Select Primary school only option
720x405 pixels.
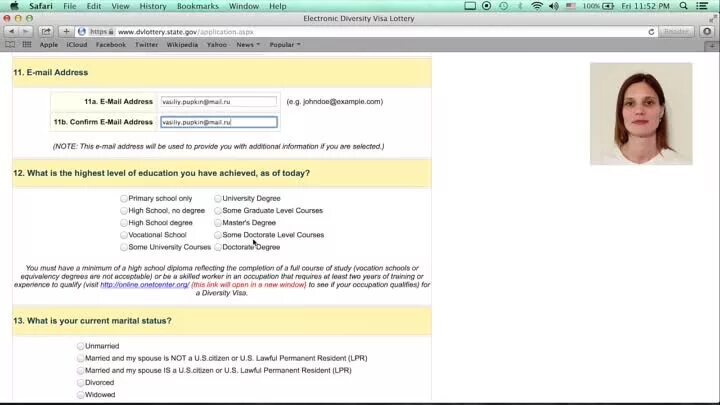[x=124, y=198]
